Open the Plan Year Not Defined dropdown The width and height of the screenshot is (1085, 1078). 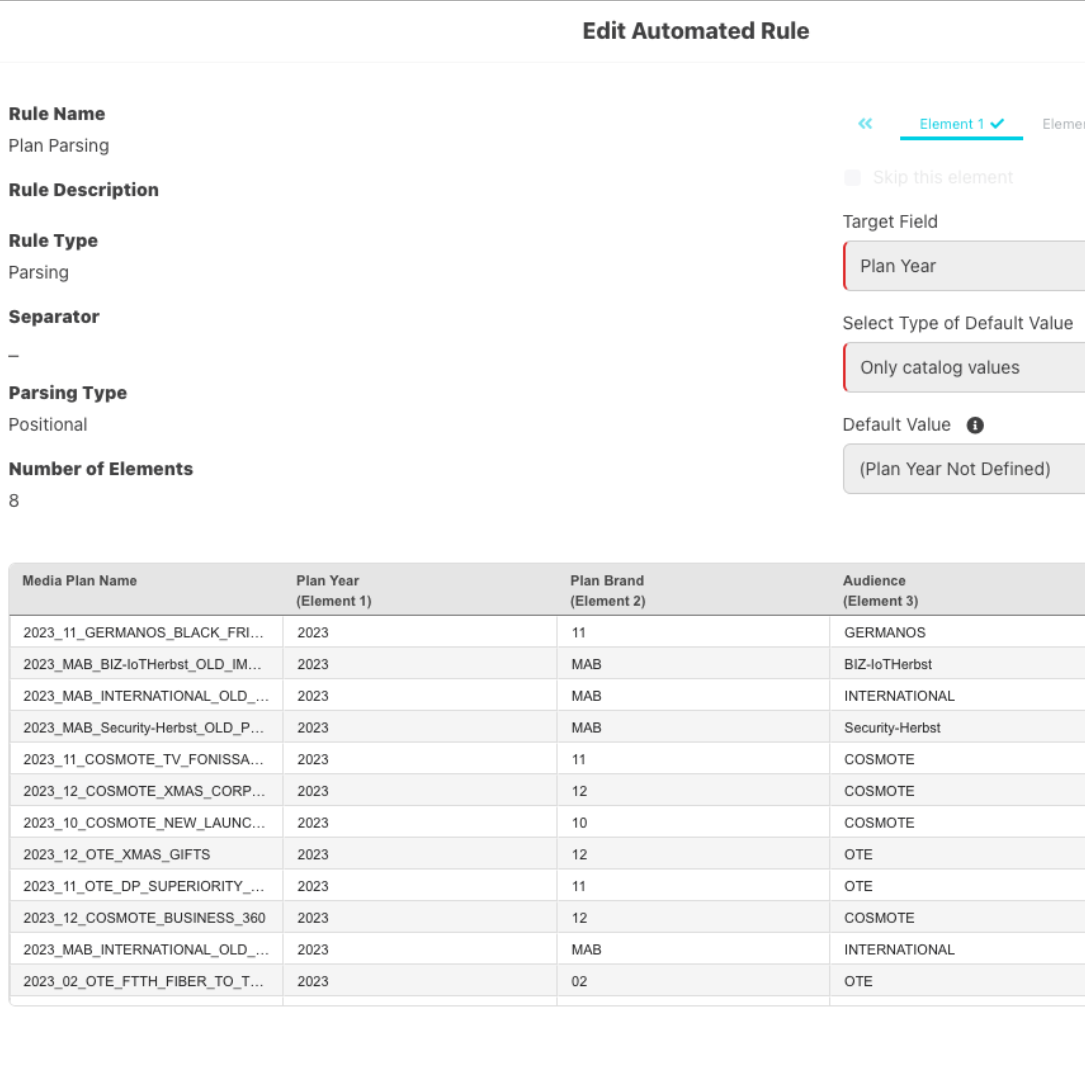[964, 469]
